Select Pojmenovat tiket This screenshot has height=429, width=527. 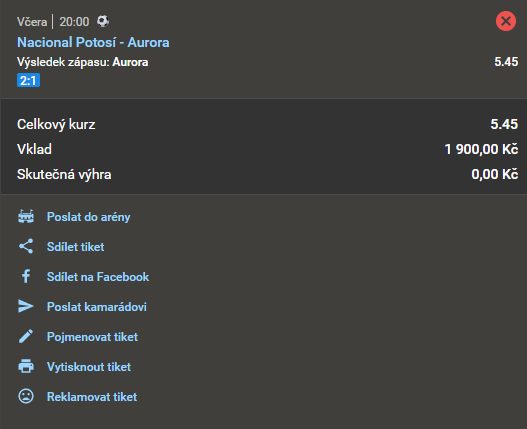[92, 337]
